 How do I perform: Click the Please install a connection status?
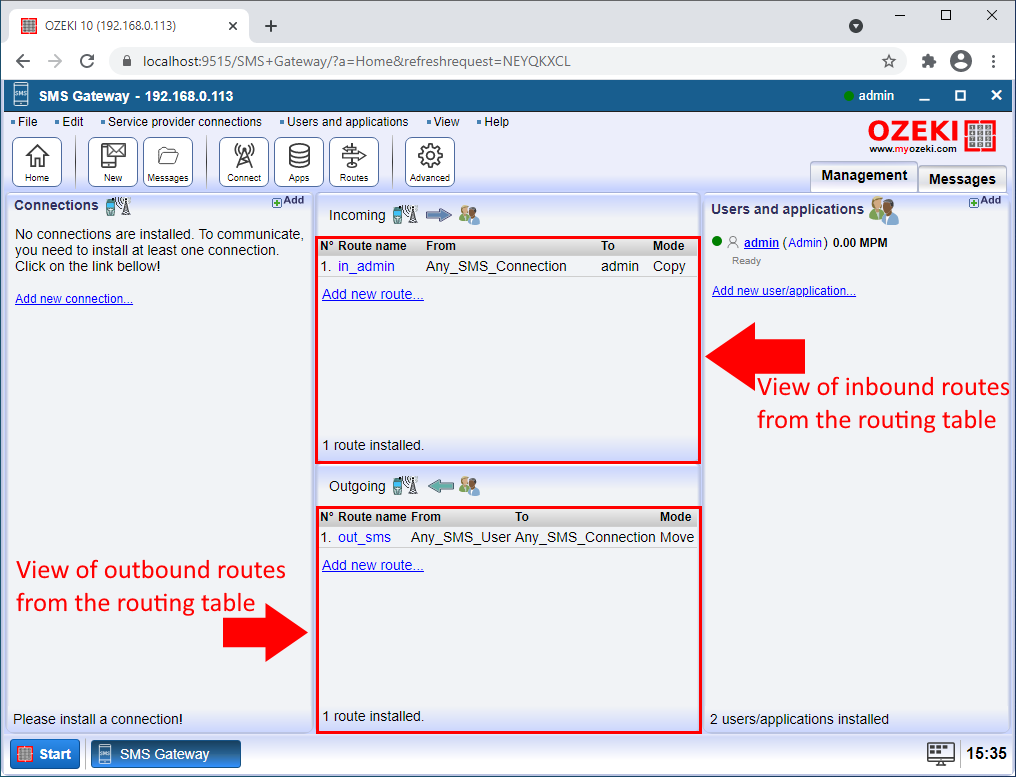click(x=98, y=719)
